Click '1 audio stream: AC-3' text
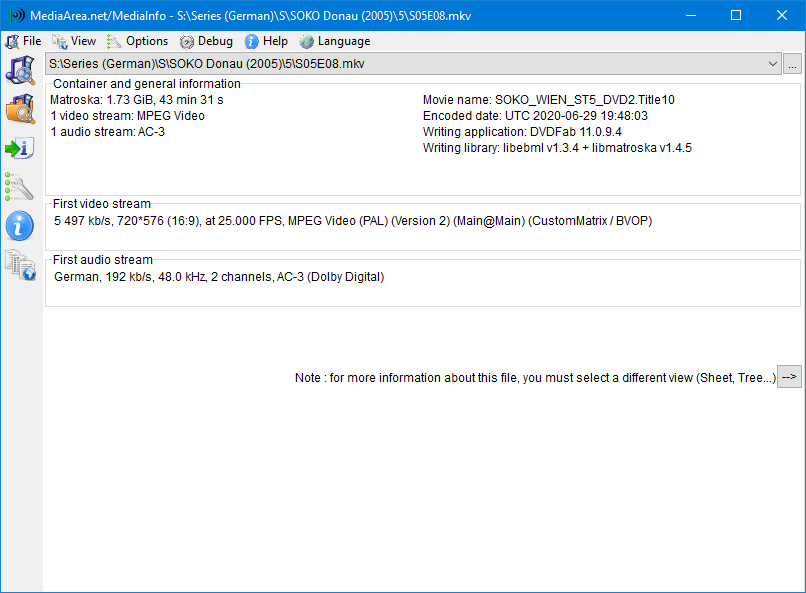The image size is (806, 593). click(107, 132)
